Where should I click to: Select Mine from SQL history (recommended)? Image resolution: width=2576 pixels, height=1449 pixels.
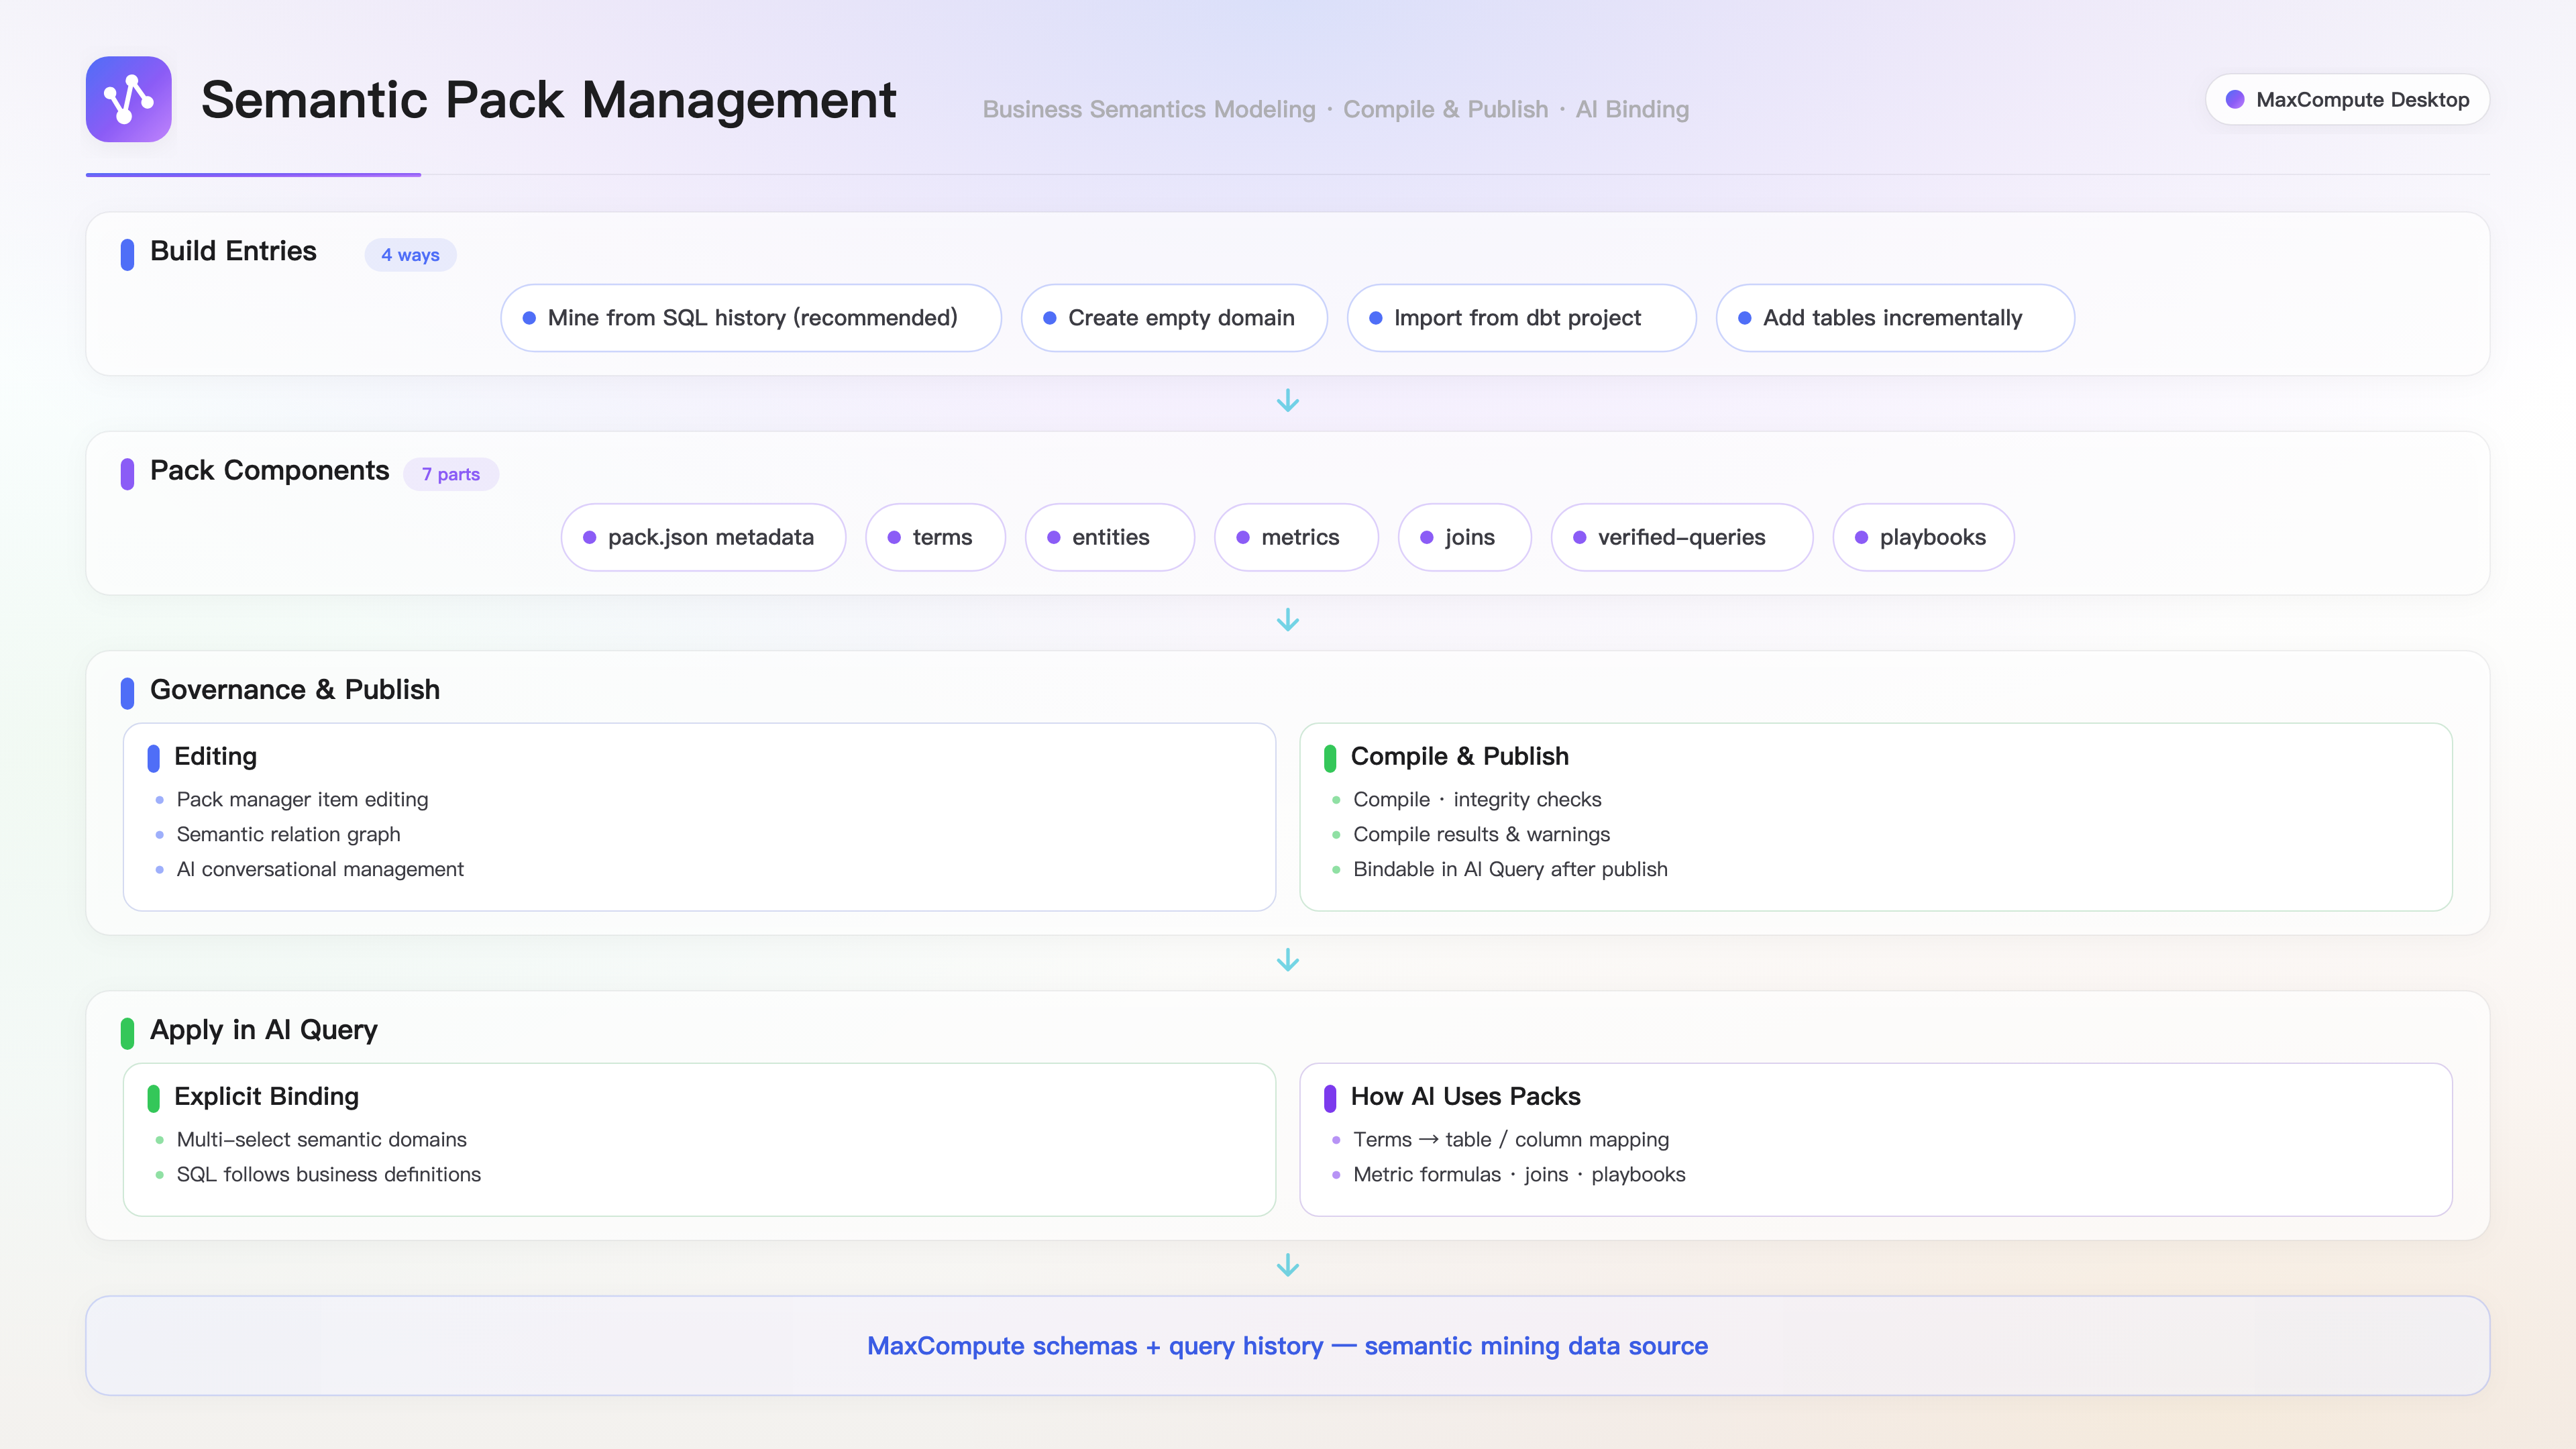[x=751, y=318]
